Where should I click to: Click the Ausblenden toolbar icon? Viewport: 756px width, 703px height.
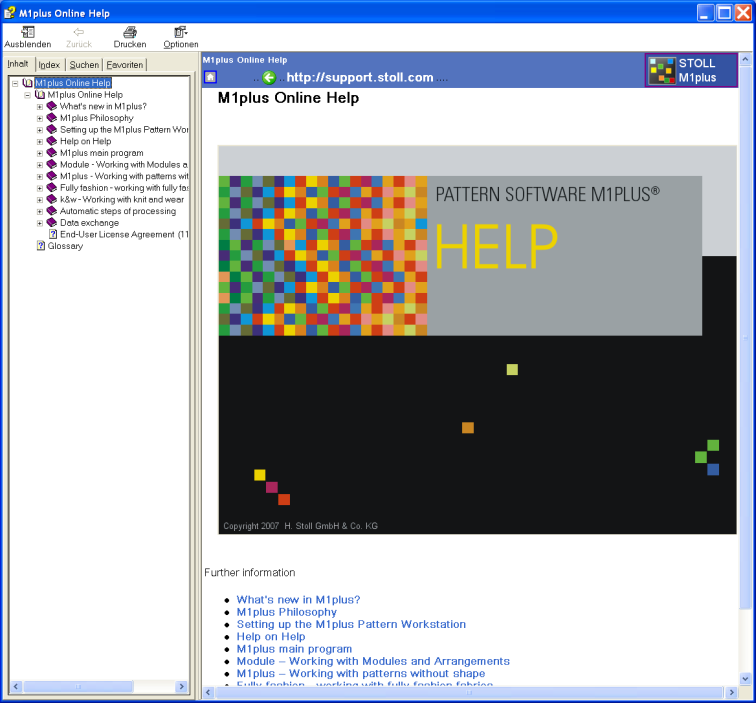click(27, 33)
